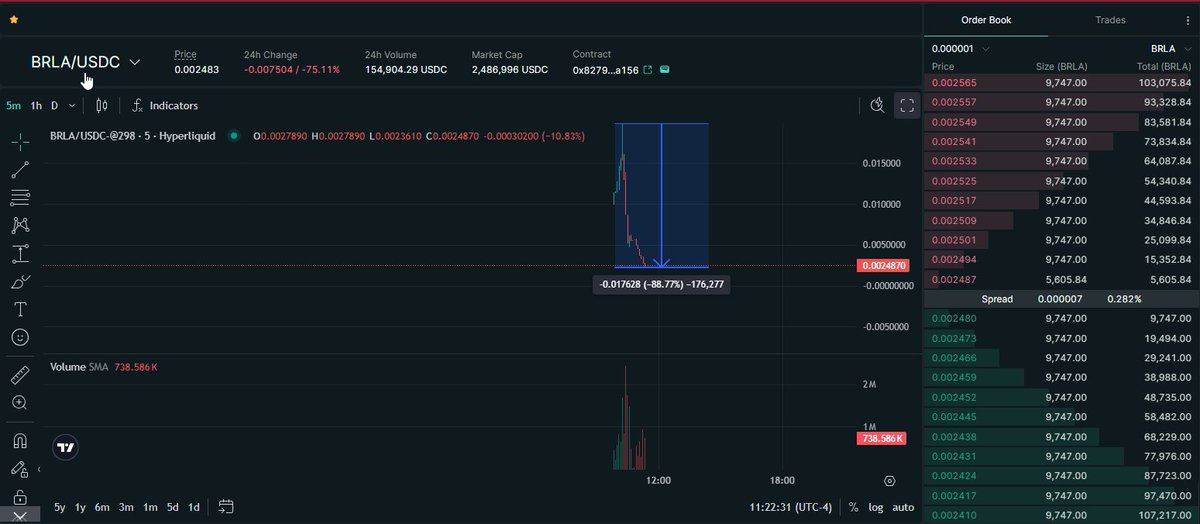This screenshot has width=1200, height=524.
Task: Set the chart range to 6m
Action: 102,507
